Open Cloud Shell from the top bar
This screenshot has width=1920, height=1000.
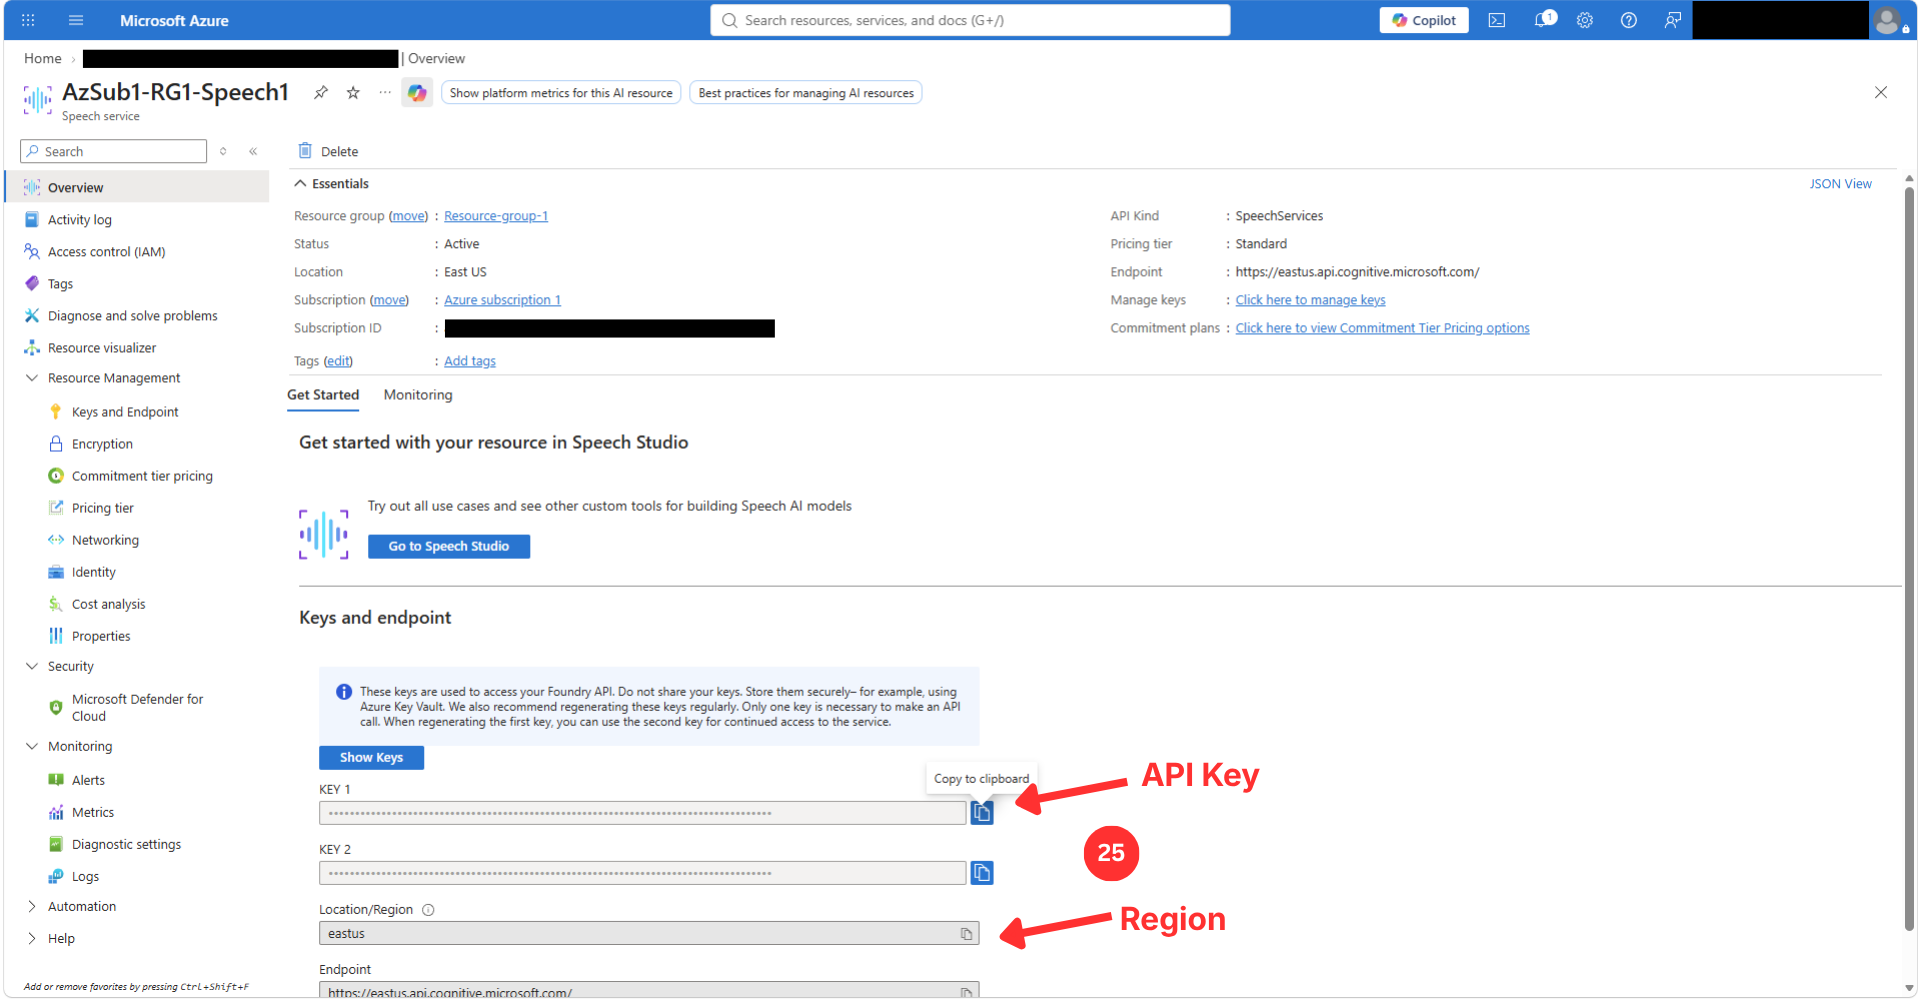1497,20
